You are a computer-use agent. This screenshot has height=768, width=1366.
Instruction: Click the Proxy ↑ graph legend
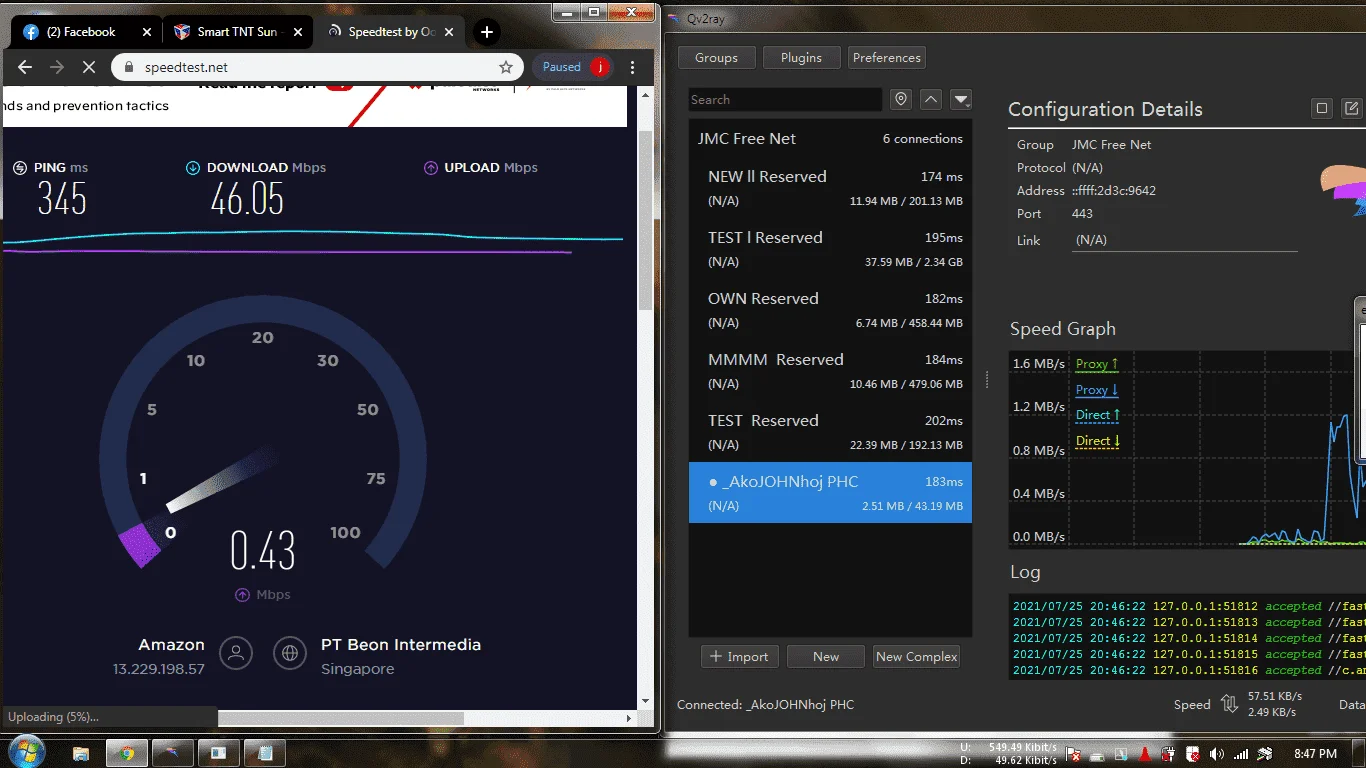click(1097, 365)
